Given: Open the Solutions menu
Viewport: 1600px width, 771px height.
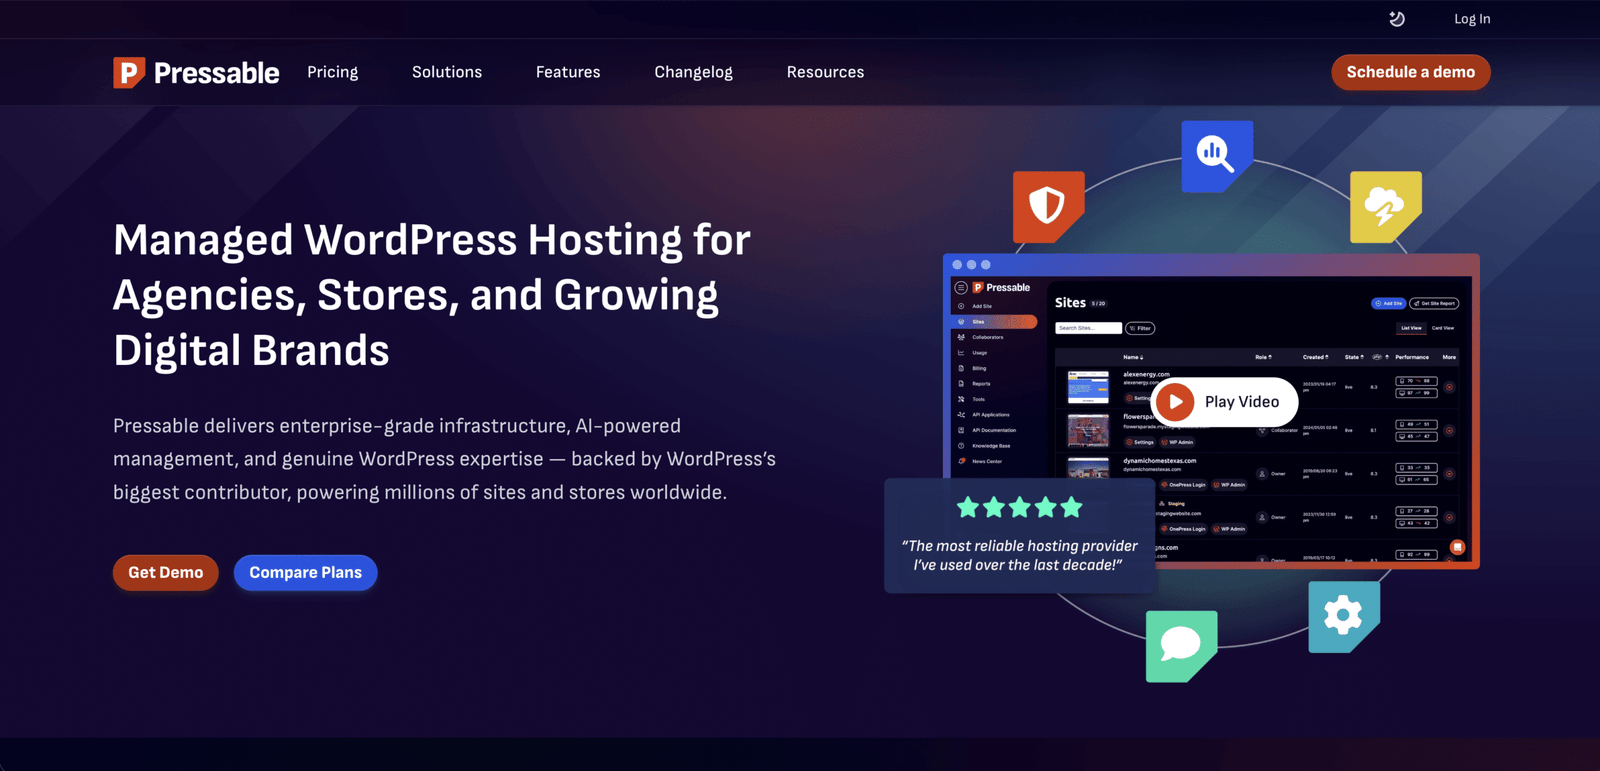Looking at the screenshot, I should pyautogui.click(x=447, y=72).
